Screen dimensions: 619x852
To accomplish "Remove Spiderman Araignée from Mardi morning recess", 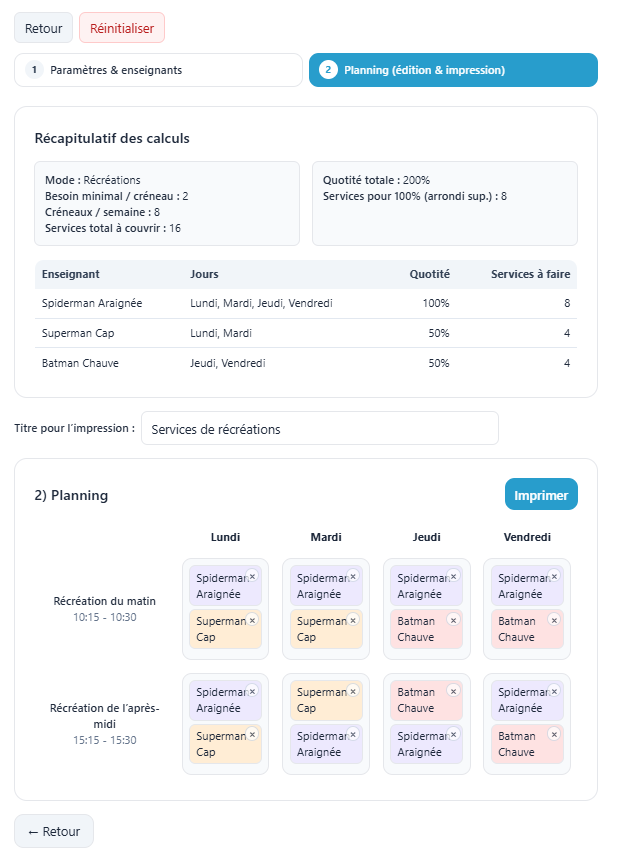I will 353,577.
